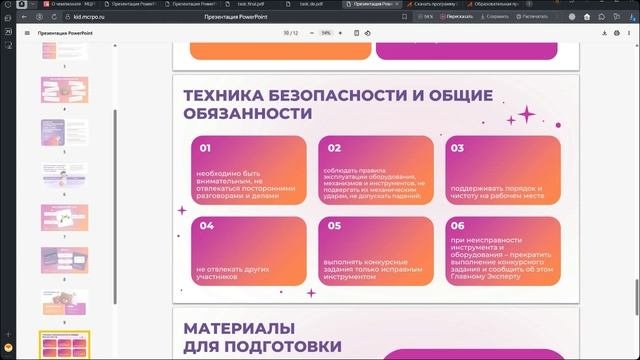Open page 4 thumbnail in the sidebar
Screen dimensions: 640x360
pos(64,90)
